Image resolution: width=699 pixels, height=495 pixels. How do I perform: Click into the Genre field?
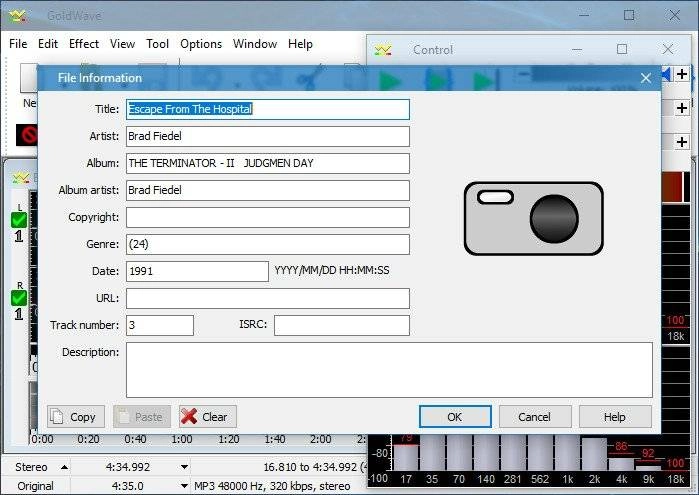[267, 244]
